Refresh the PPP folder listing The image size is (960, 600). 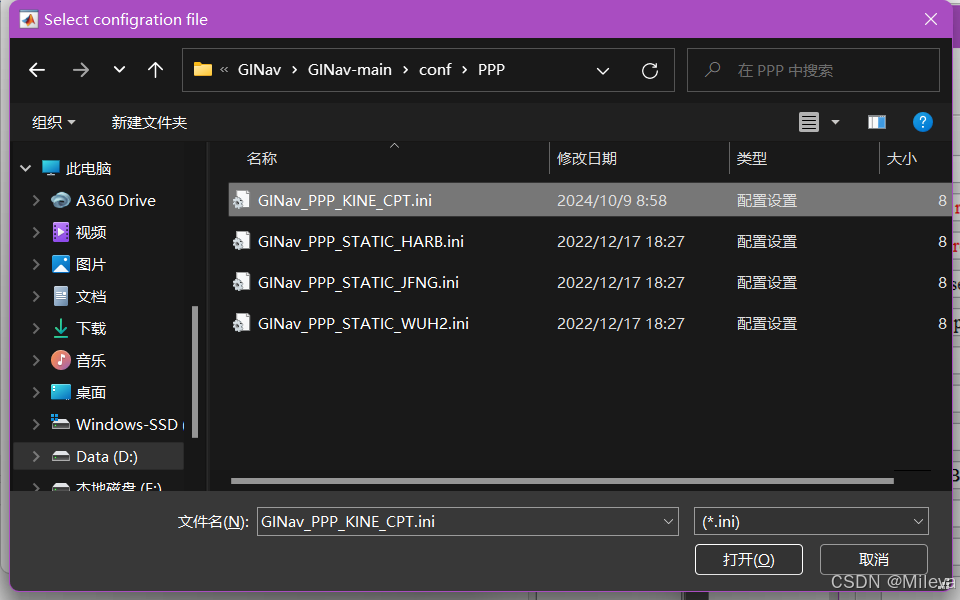pyautogui.click(x=650, y=71)
